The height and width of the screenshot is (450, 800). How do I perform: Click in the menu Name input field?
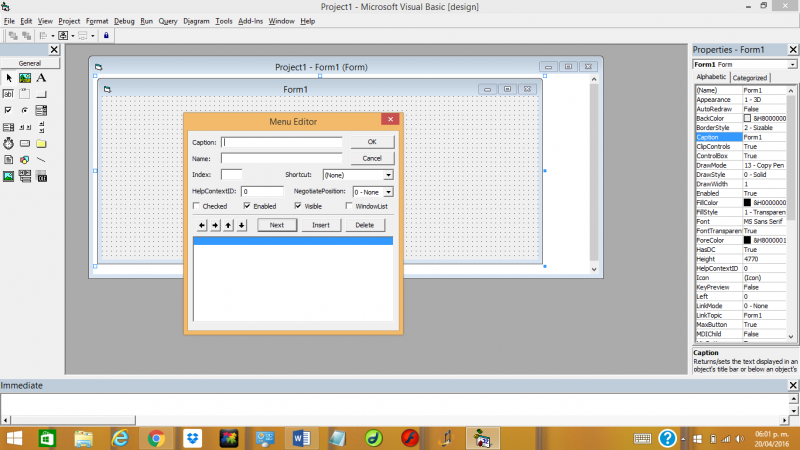pos(282,159)
